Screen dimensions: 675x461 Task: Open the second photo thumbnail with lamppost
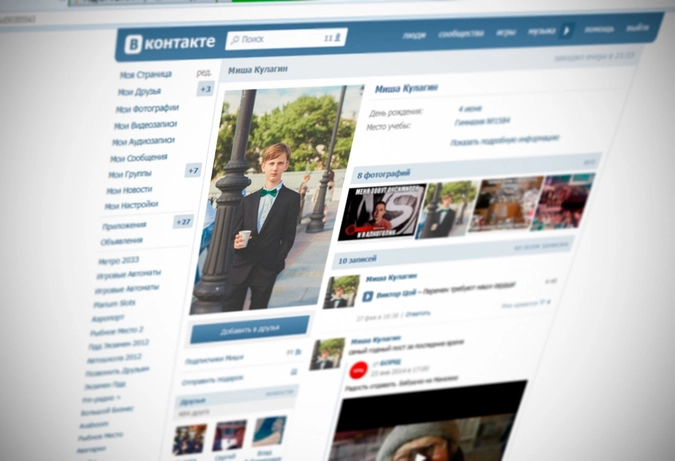449,209
